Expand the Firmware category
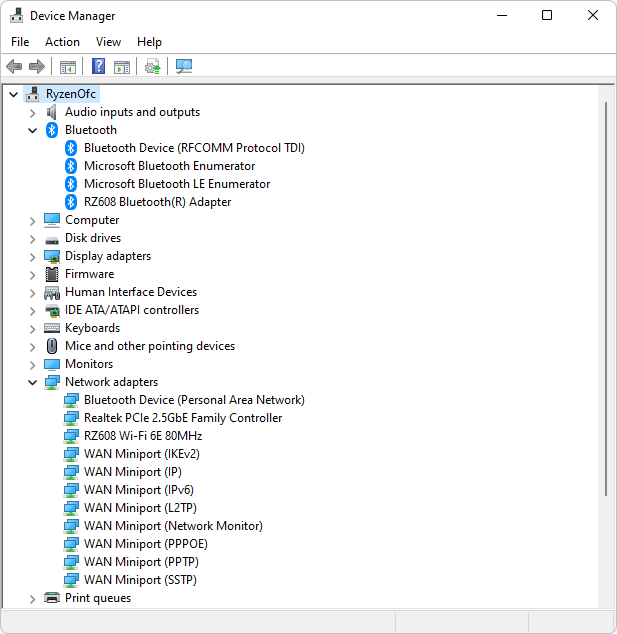This screenshot has height=634, width=617. click(33, 275)
